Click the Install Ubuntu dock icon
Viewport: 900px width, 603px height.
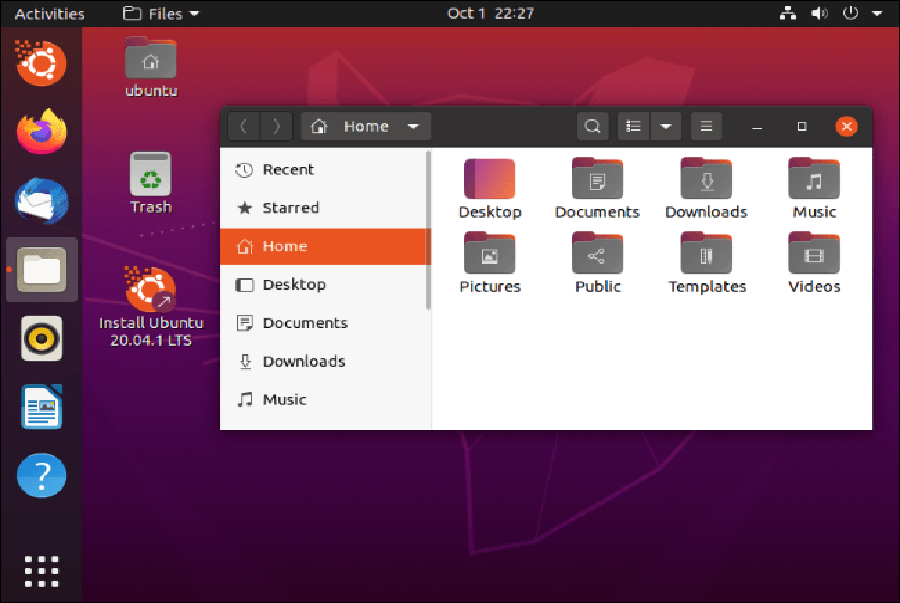[40, 63]
